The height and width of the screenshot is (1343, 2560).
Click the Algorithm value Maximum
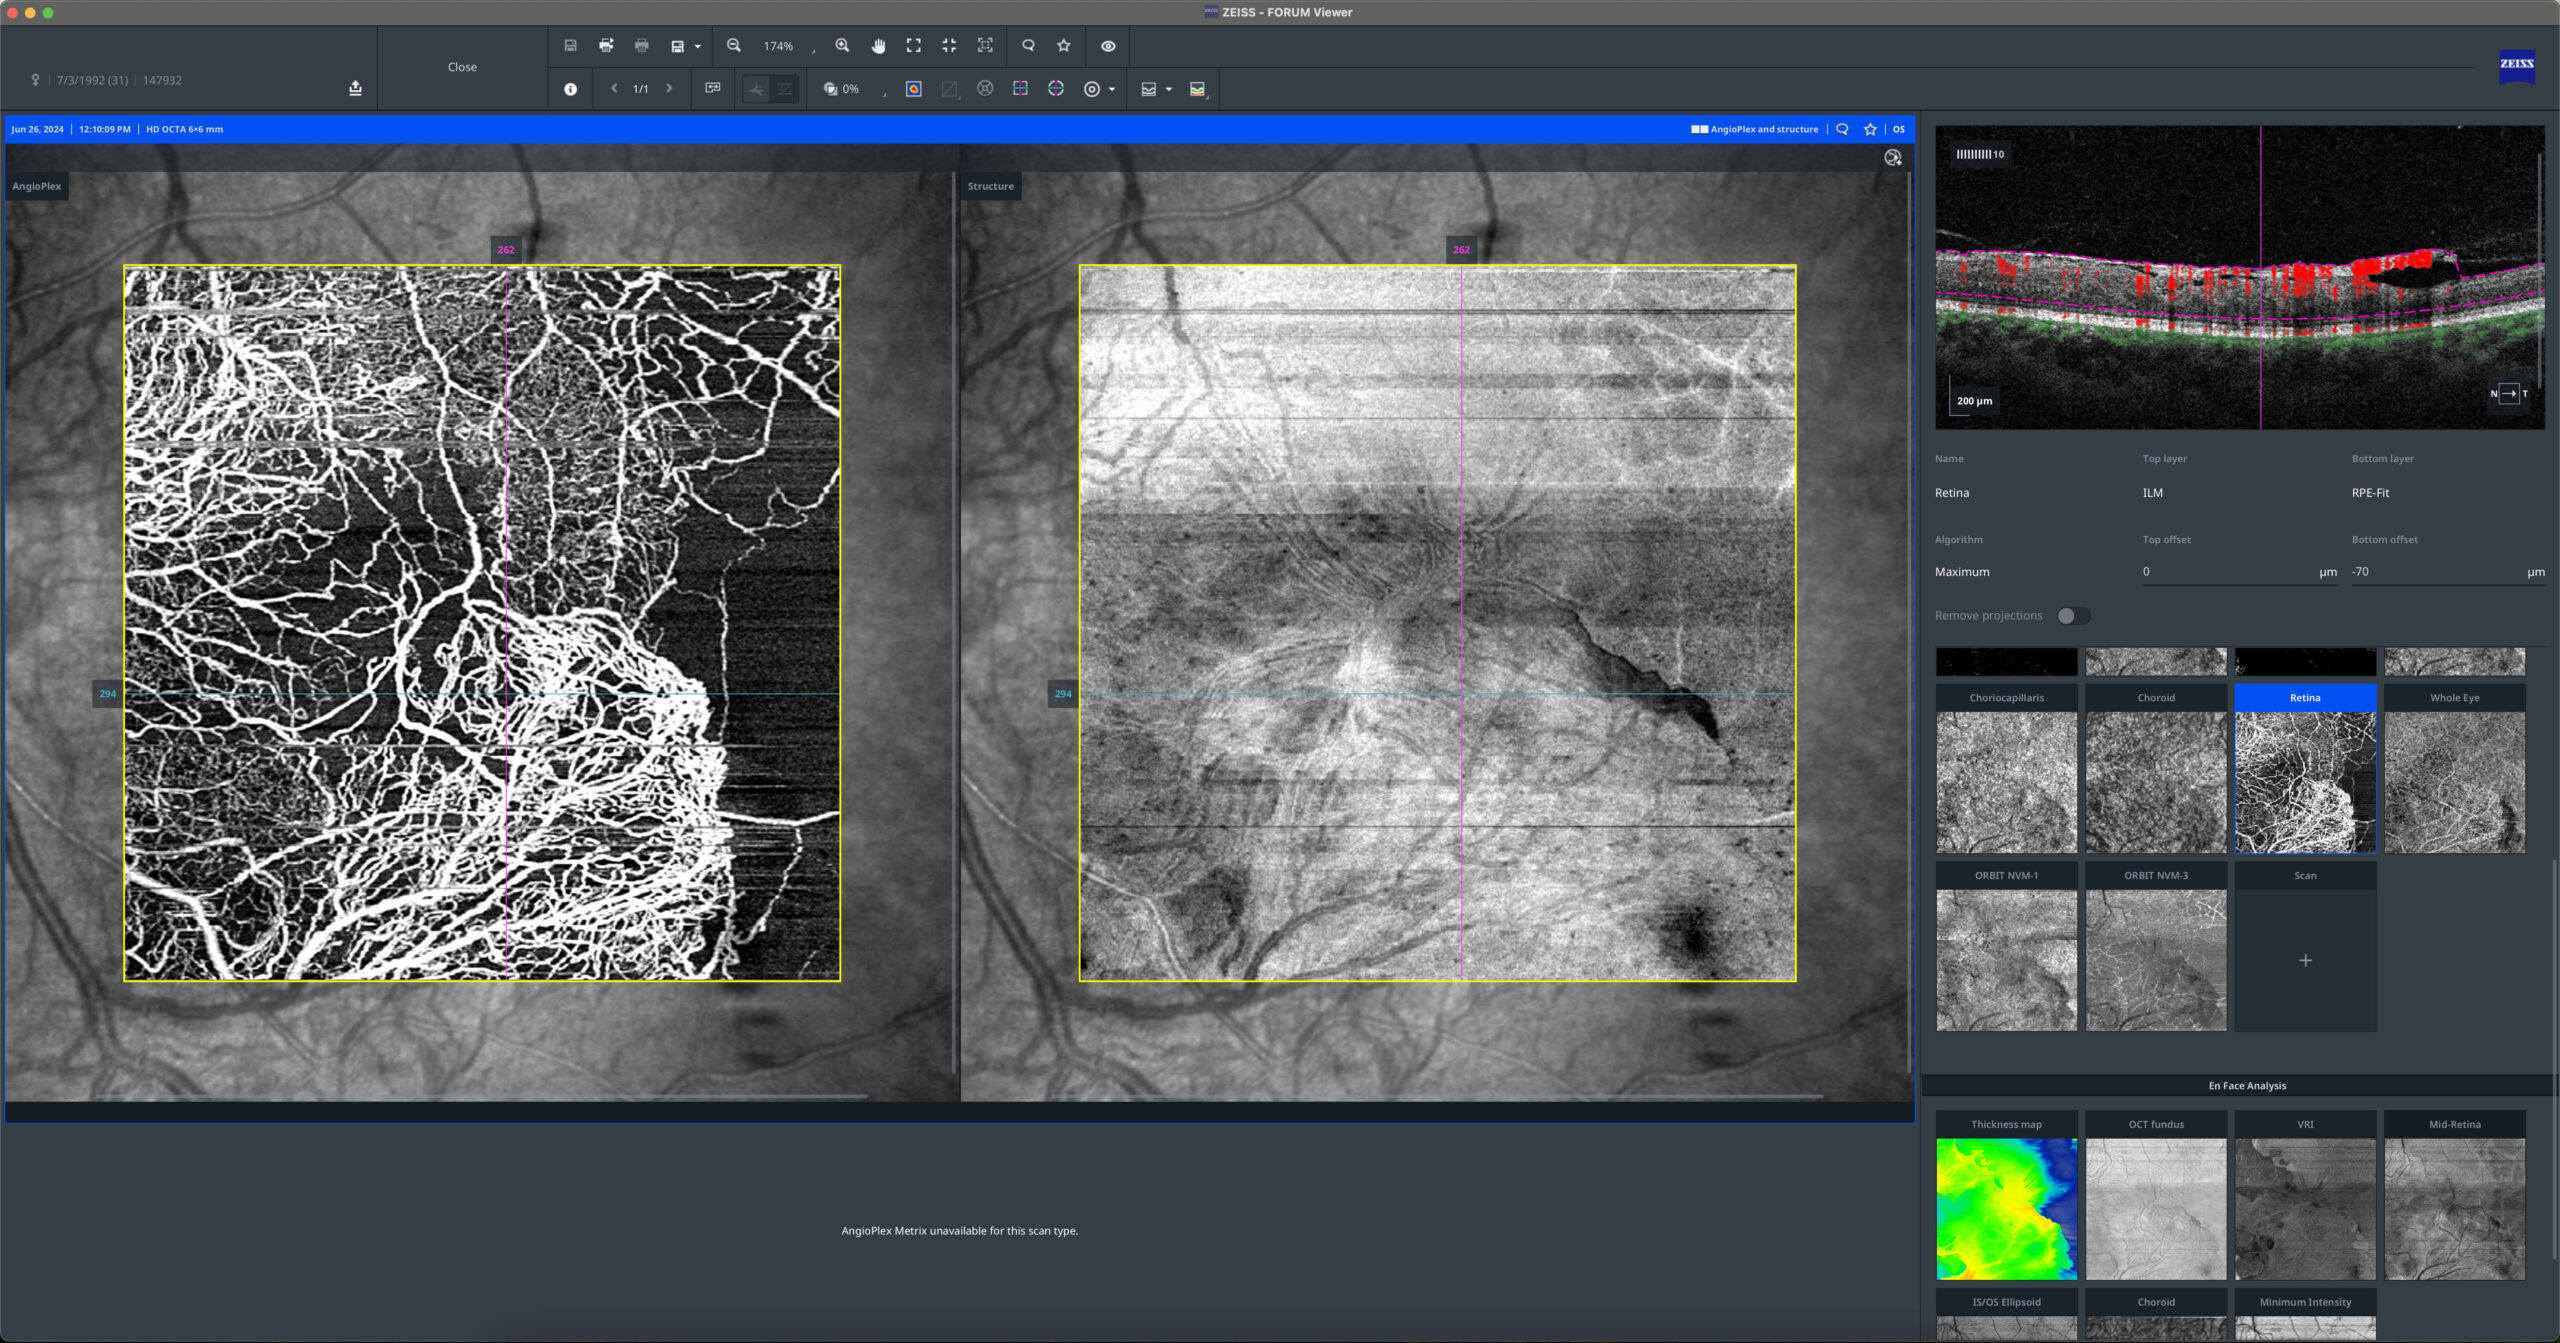(x=1962, y=572)
